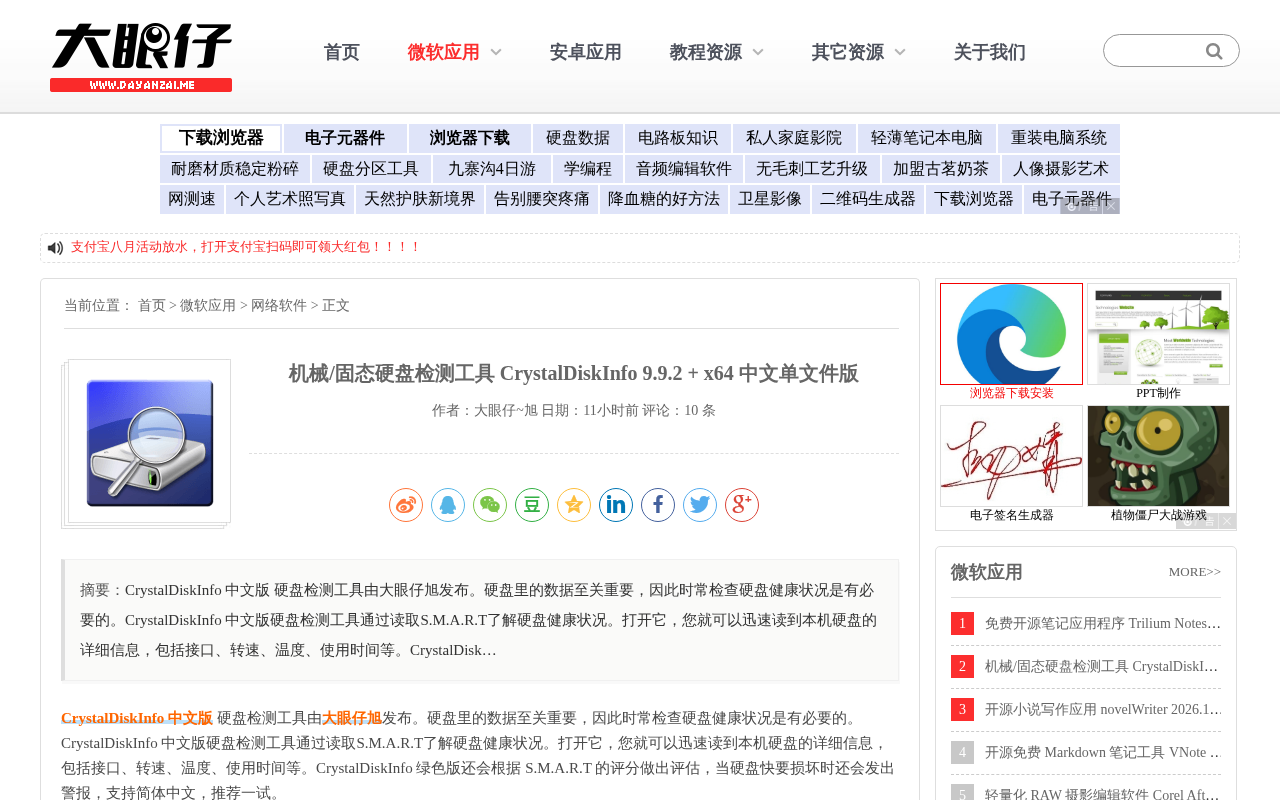Share article on Twitter
1280x800 pixels.
tap(700, 505)
